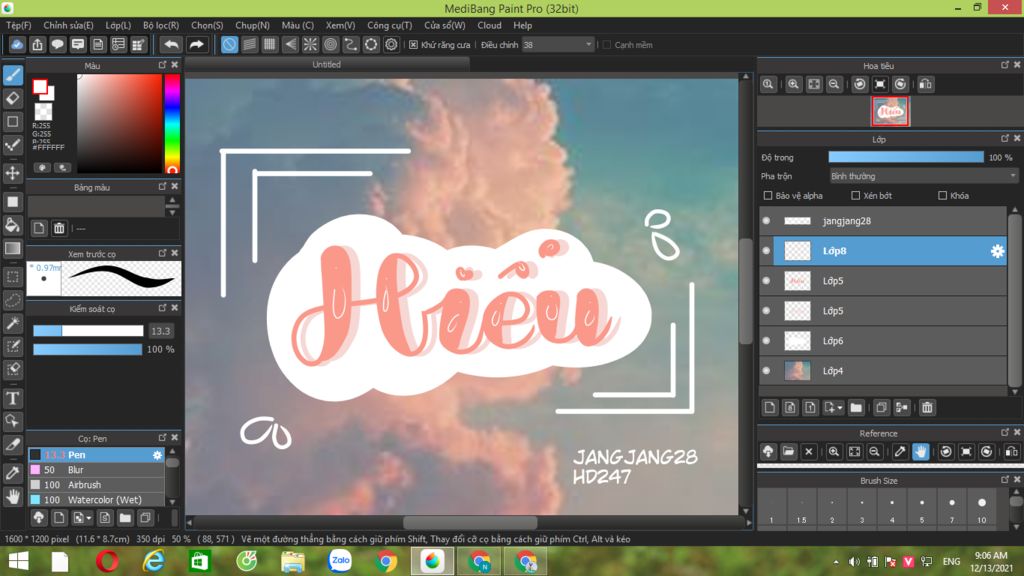Click the rainbow hue bar

172,123
